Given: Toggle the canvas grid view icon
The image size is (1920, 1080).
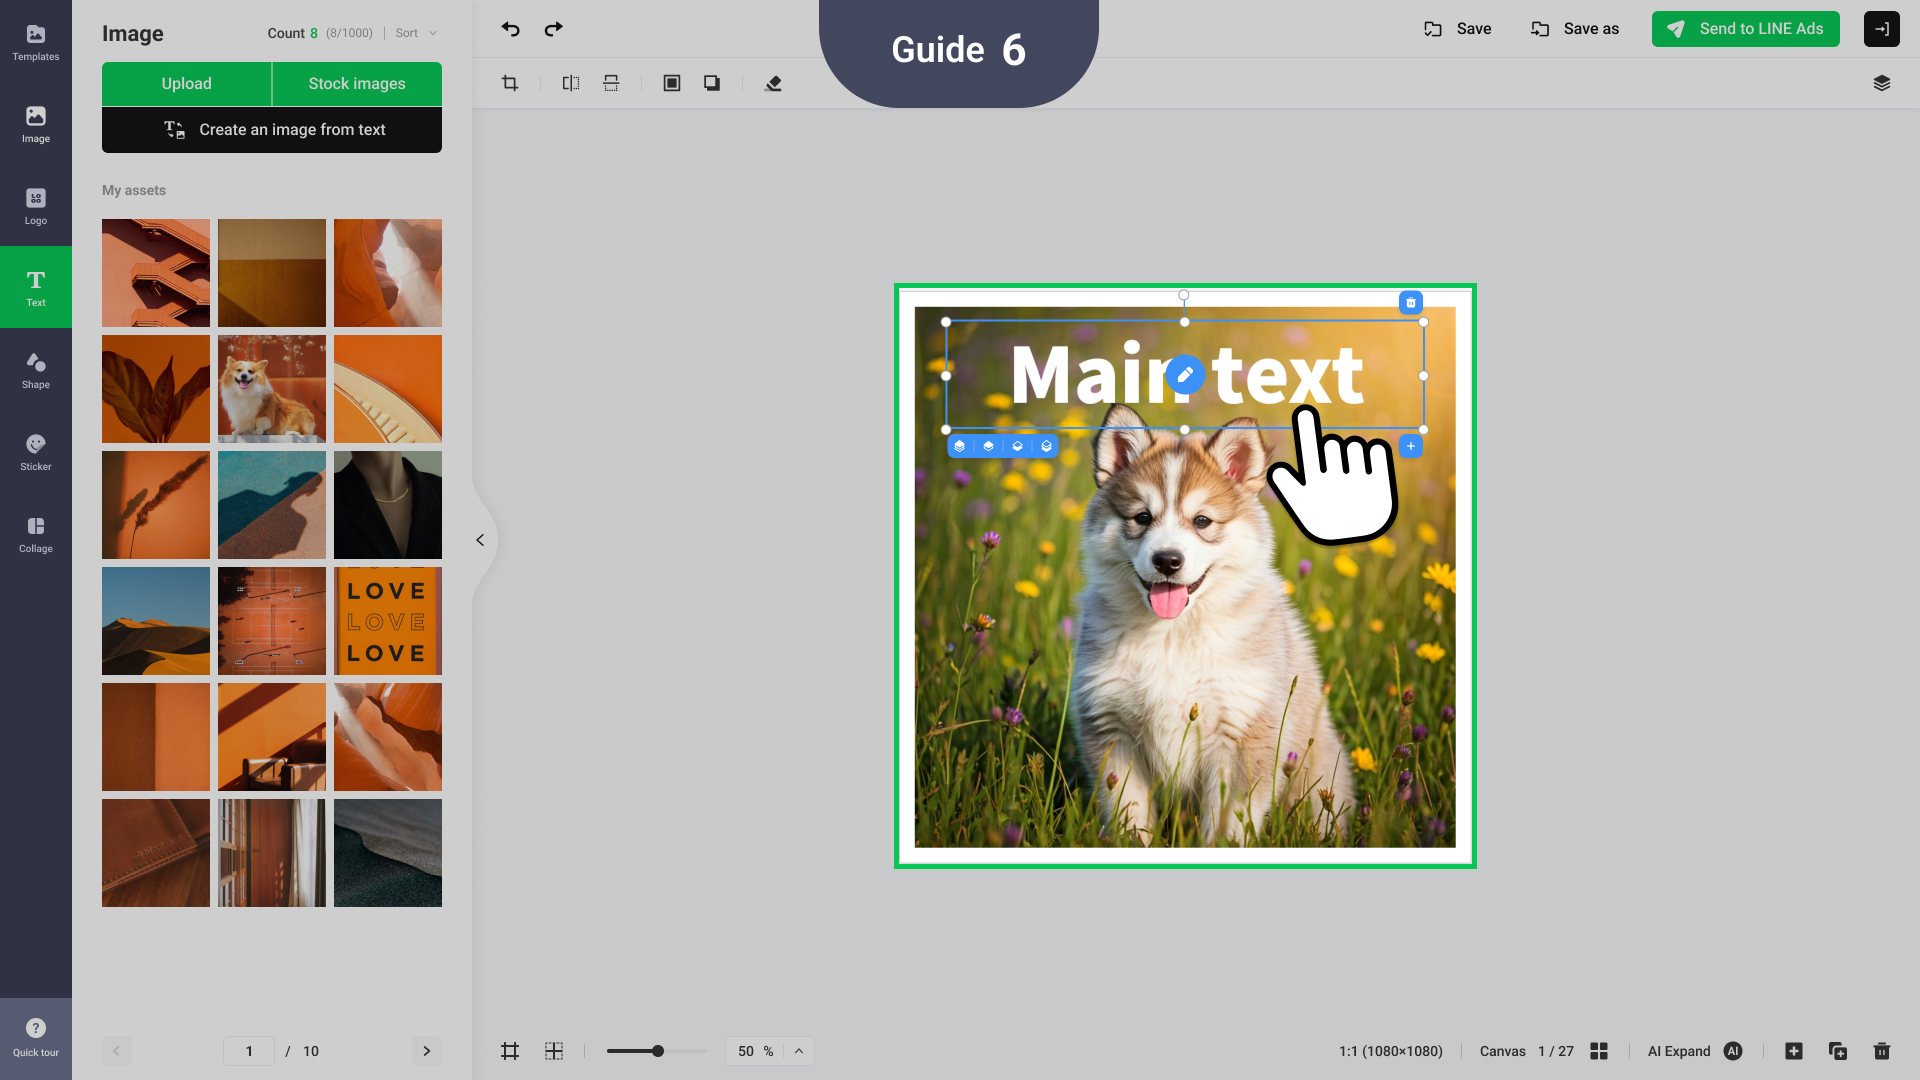Looking at the screenshot, I should [x=510, y=1051].
